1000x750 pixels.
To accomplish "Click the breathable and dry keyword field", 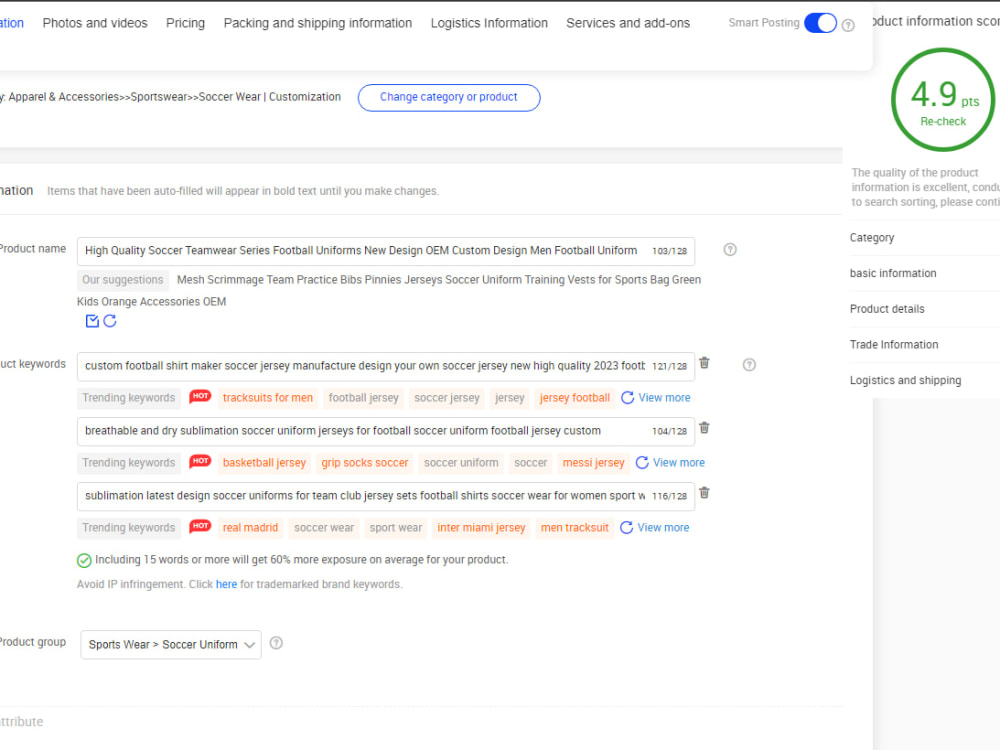I will pos(386,432).
